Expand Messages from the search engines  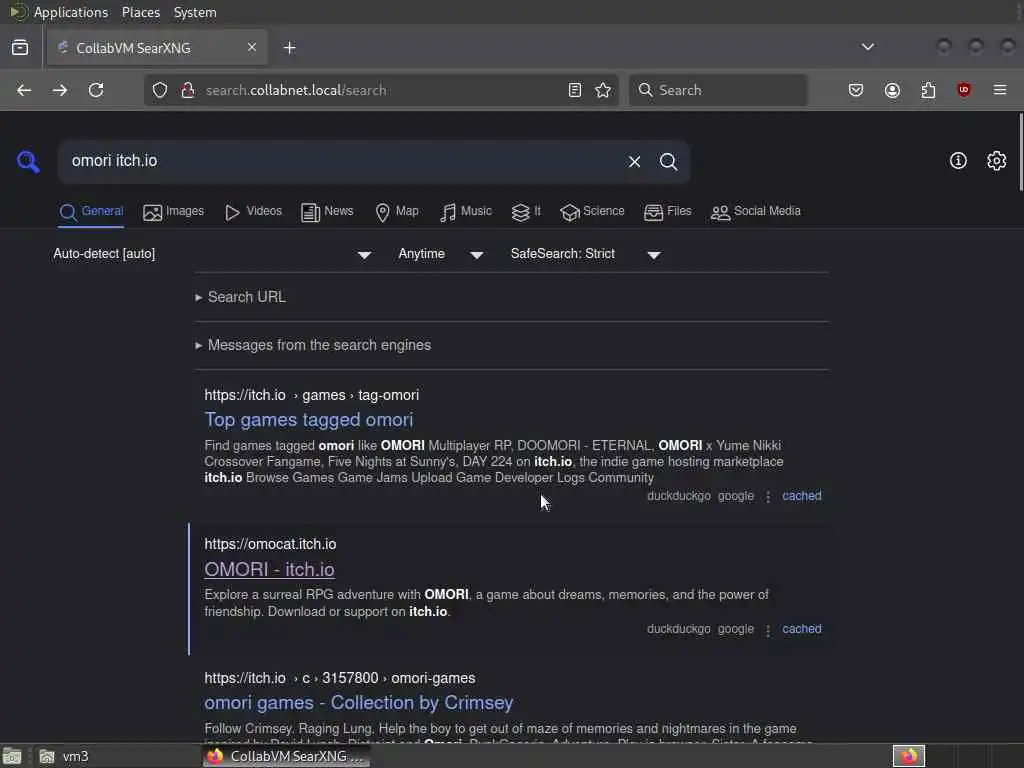pos(313,345)
